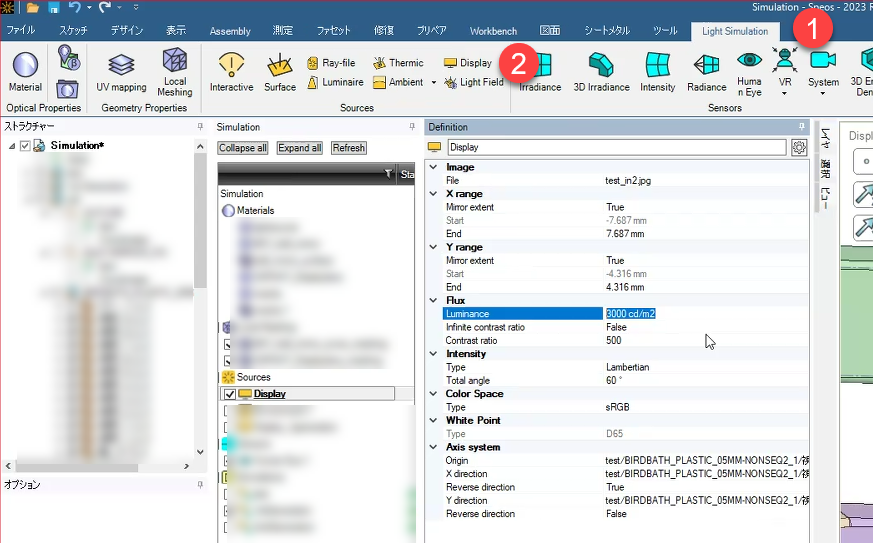
Task: Collapse the Intensity section
Action: pos(433,354)
